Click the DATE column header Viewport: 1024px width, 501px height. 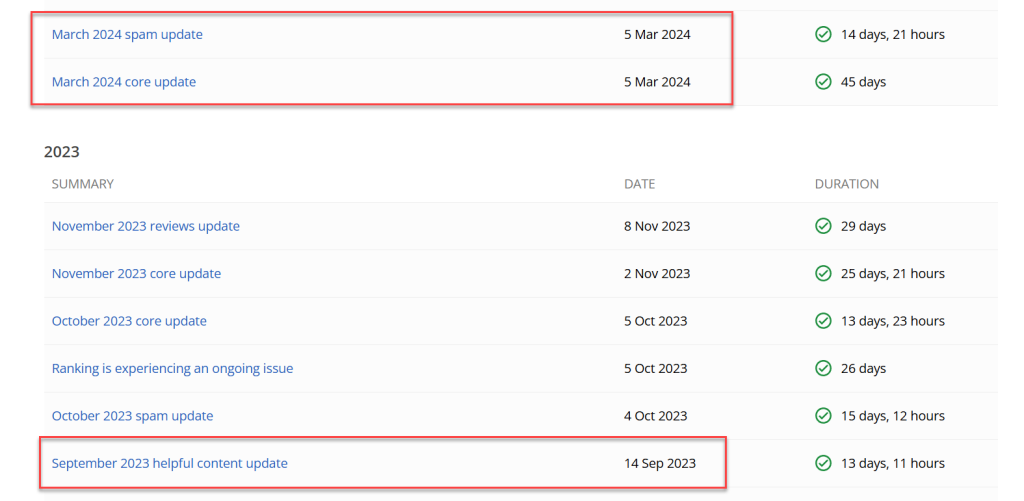point(639,184)
